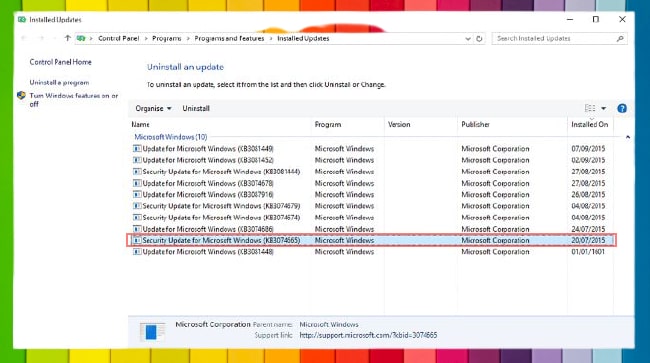
Task: Open the Organise dropdown menu
Action: [153, 109]
